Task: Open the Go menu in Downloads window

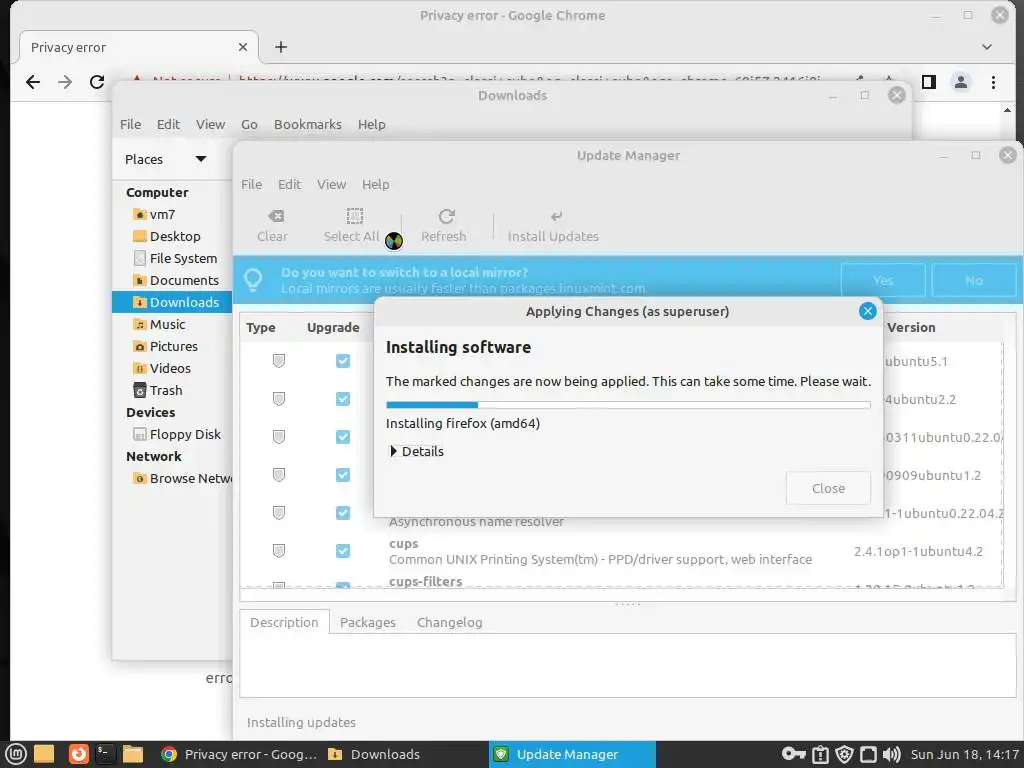Action: pyautogui.click(x=249, y=124)
